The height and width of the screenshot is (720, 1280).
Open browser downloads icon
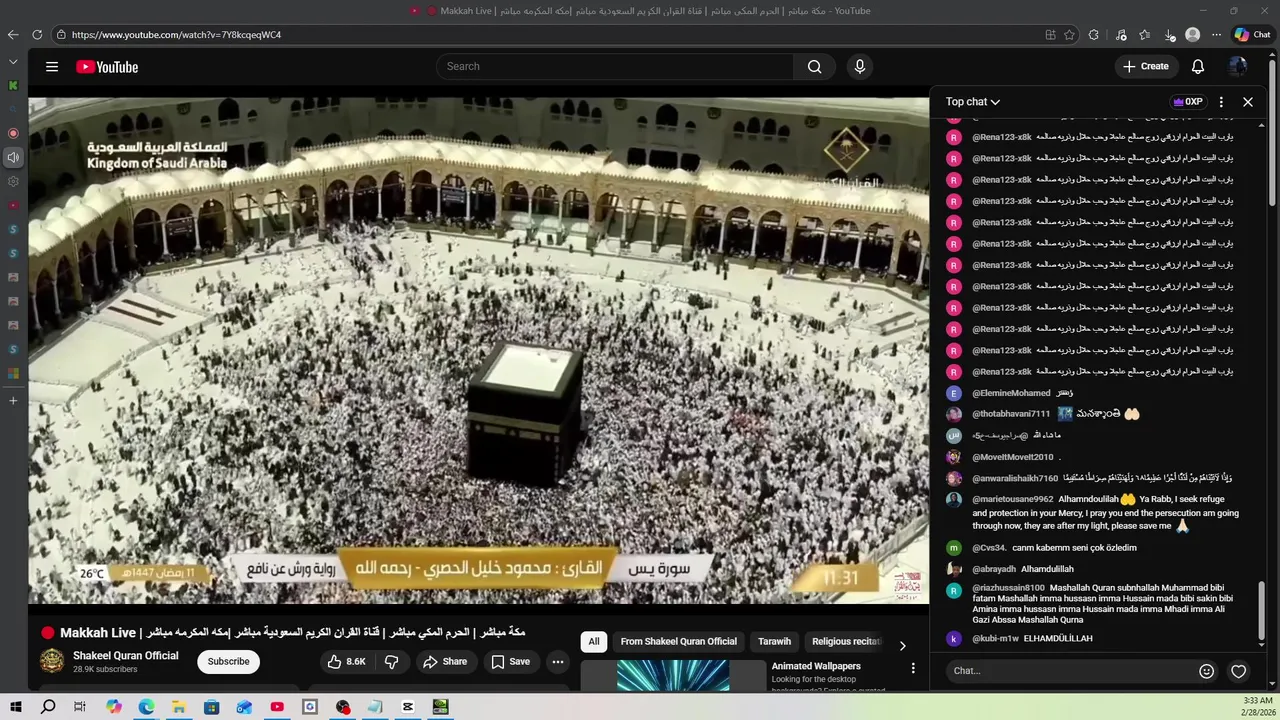pyautogui.click(x=1169, y=34)
